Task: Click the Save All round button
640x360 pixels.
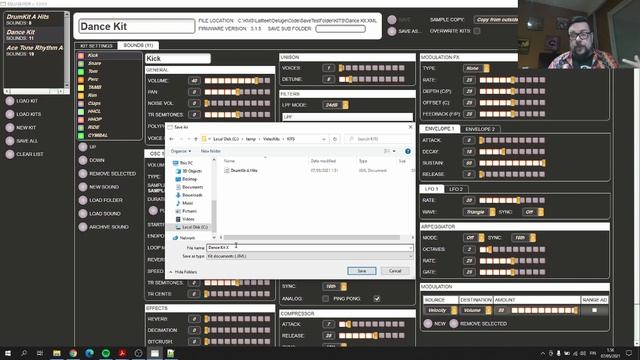Action: pyautogui.click(x=10, y=141)
